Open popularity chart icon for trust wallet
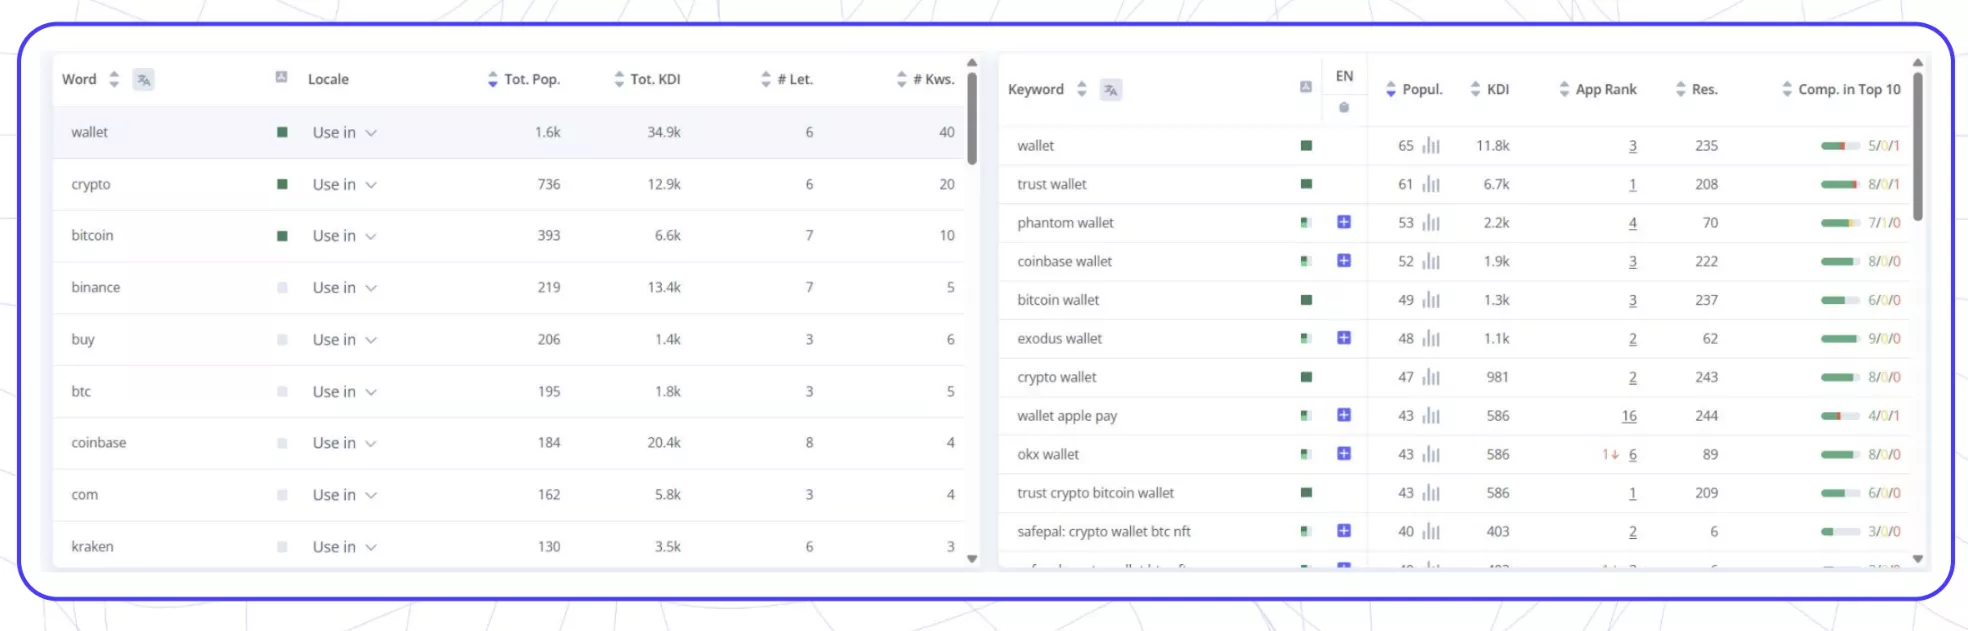The height and width of the screenshot is (631, 1968). coord(1431,184)
